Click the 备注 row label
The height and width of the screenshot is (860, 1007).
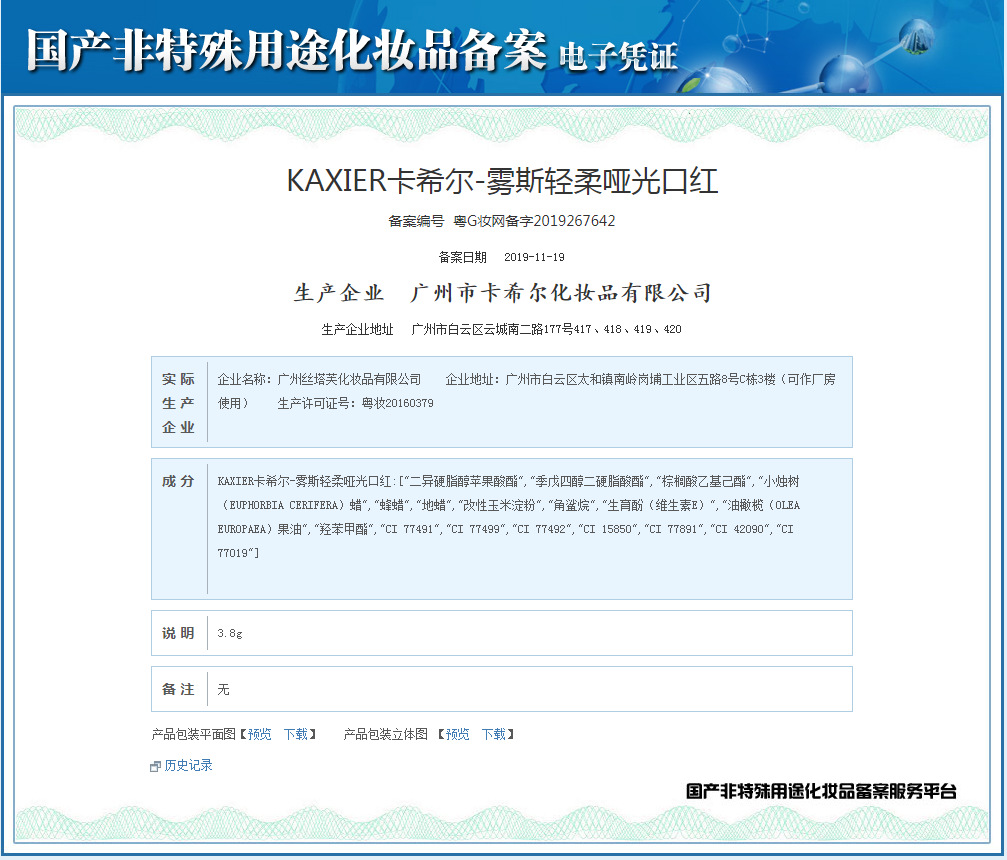point(178,689)
